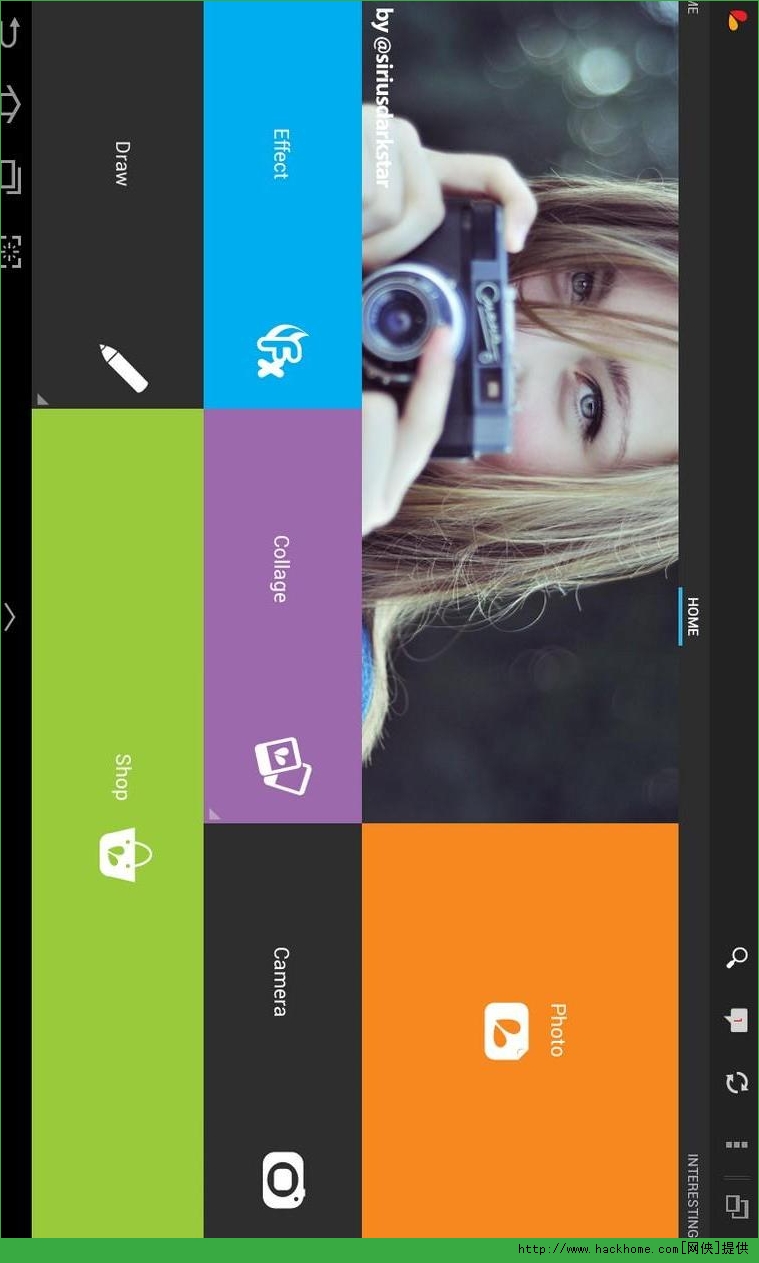Image resolution: width=759 pixels, height=1263 pixels.
Task: Tap the Photo document icon
Action: click(x=507, y=1031)
